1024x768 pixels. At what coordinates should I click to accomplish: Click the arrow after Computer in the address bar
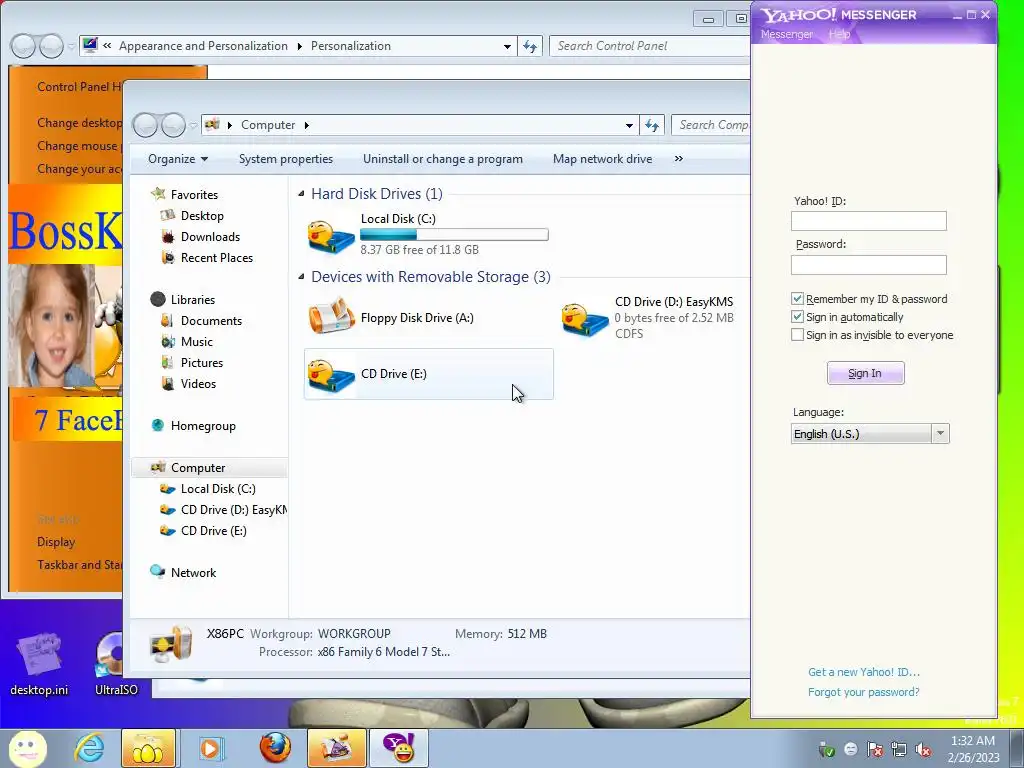[x=306, y=125]
